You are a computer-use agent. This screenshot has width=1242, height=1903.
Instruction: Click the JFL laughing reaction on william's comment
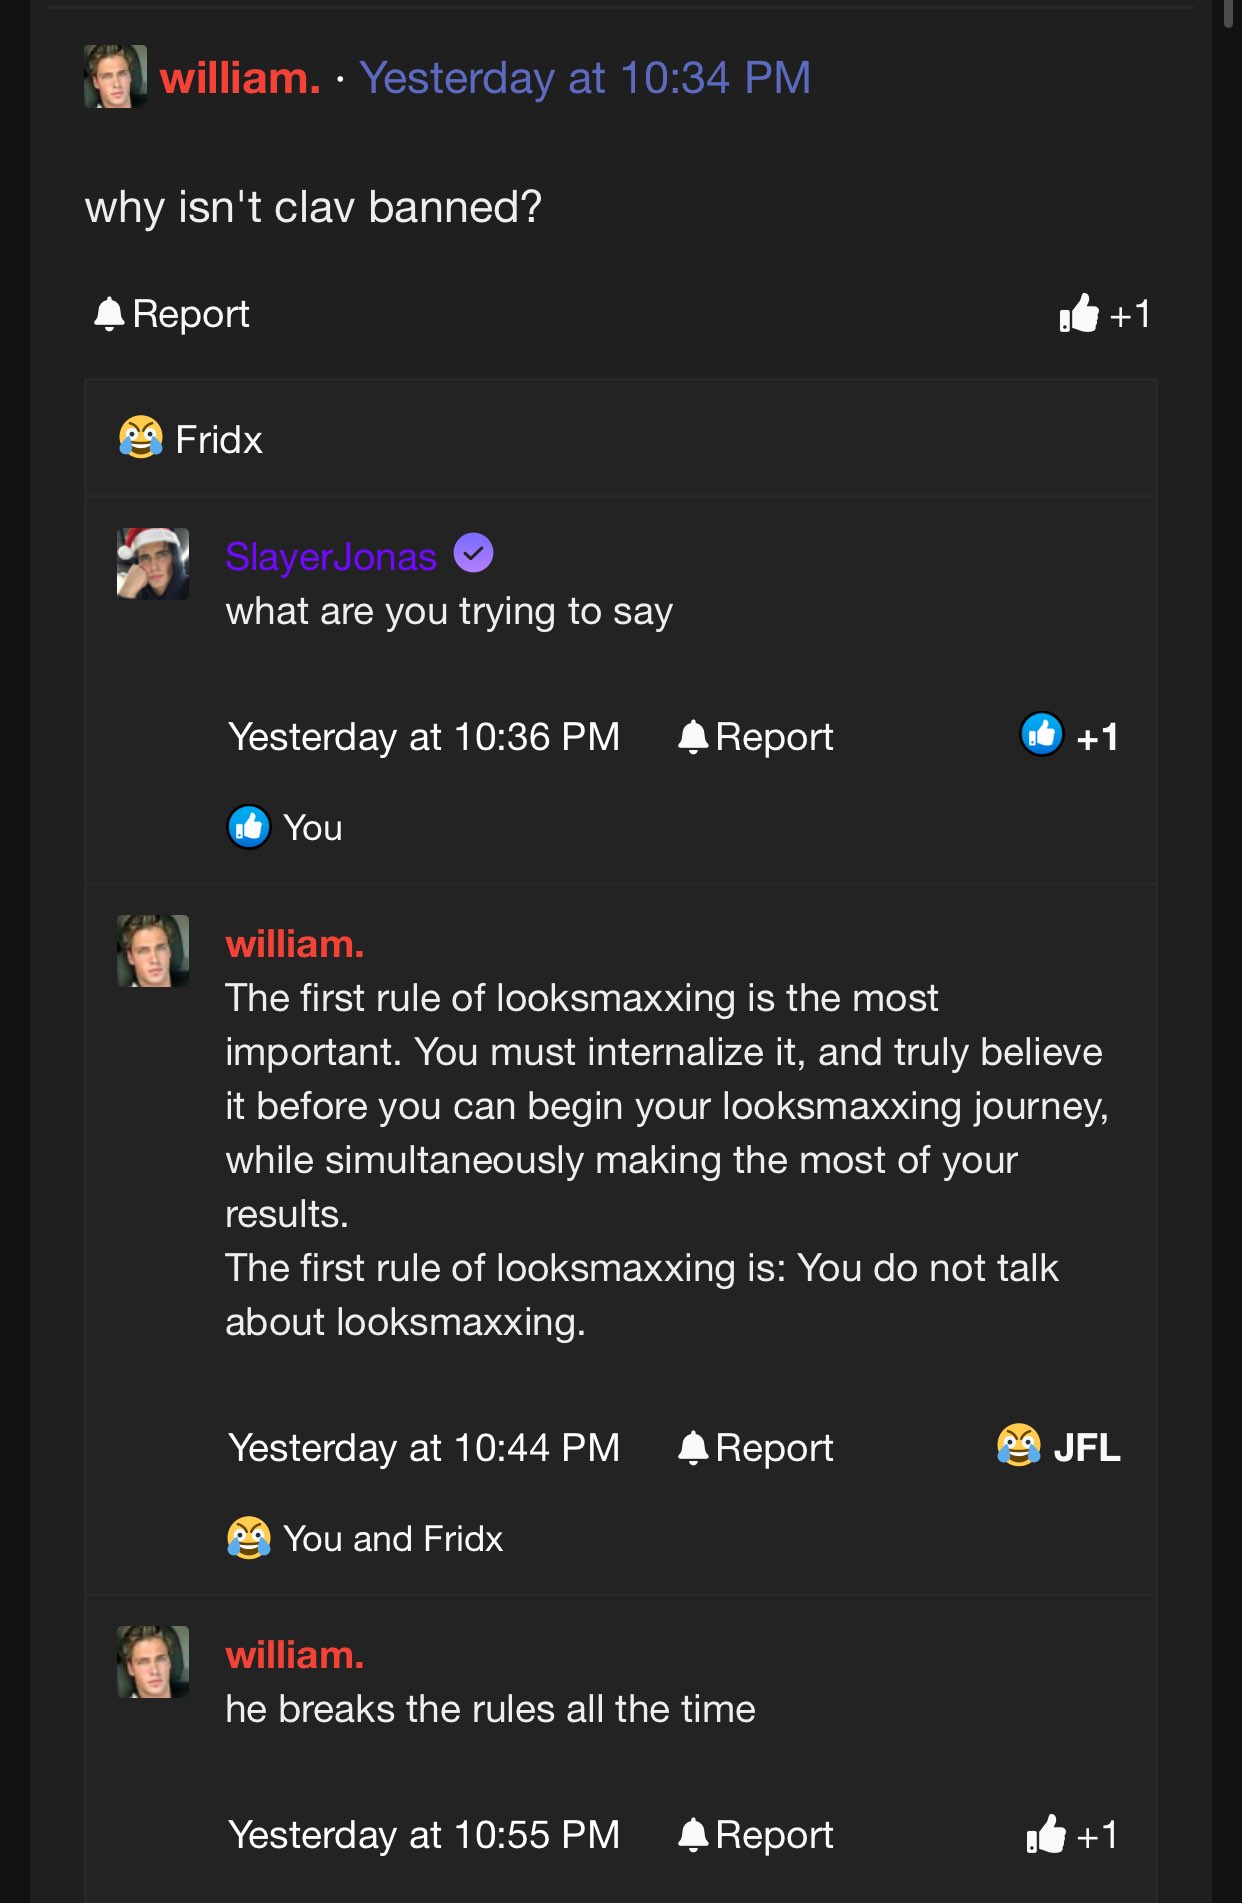[1058, 1447]
